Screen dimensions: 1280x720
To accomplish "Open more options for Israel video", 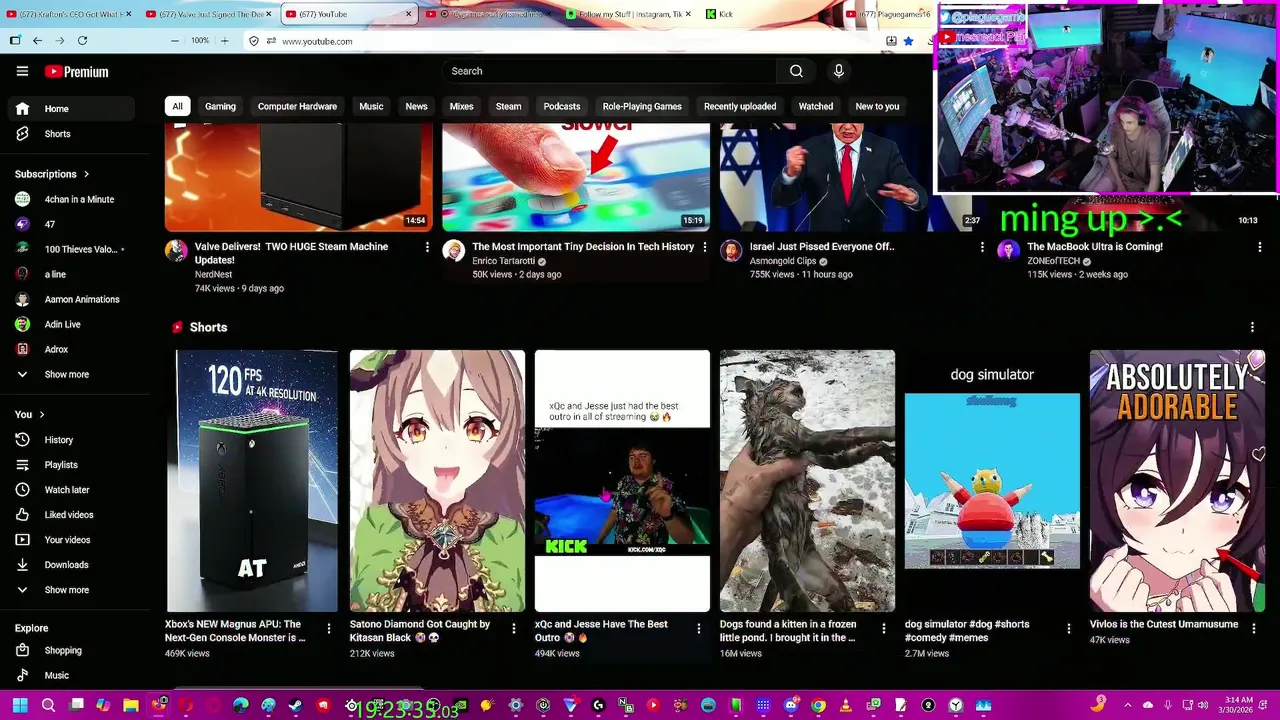I will pos(982,247).
